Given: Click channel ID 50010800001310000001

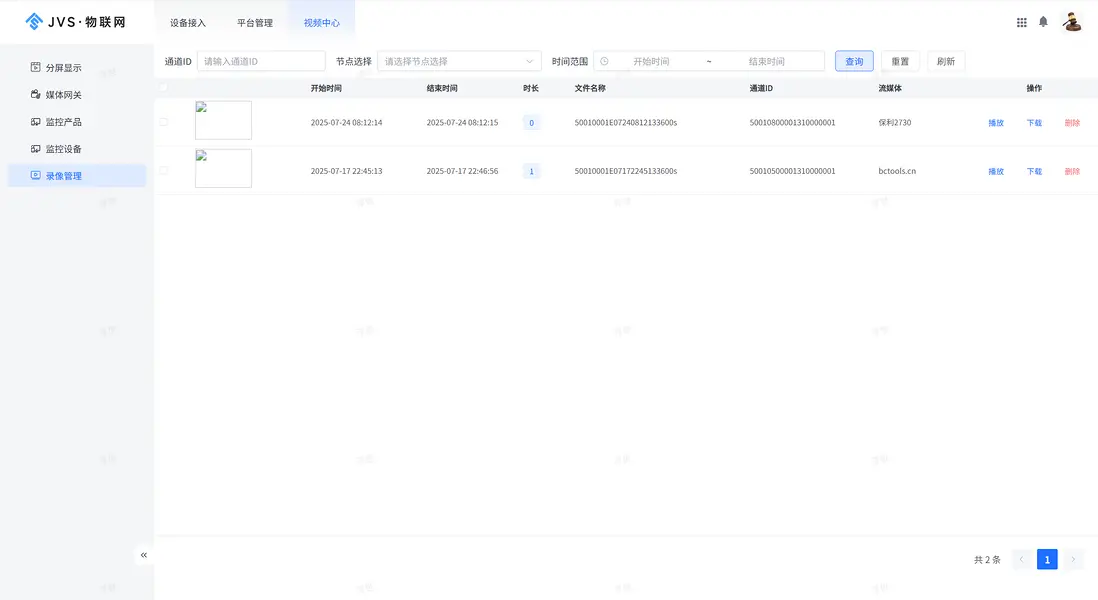Looking at the screenshot, I should point(793,123).
